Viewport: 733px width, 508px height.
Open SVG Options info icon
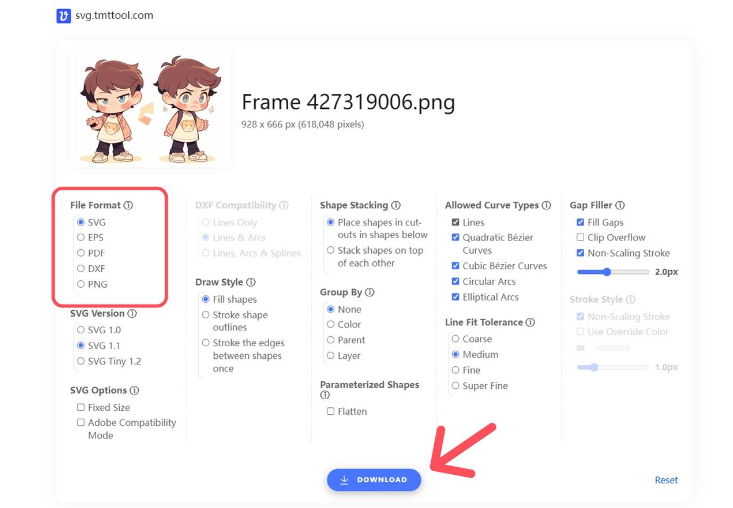134,390
